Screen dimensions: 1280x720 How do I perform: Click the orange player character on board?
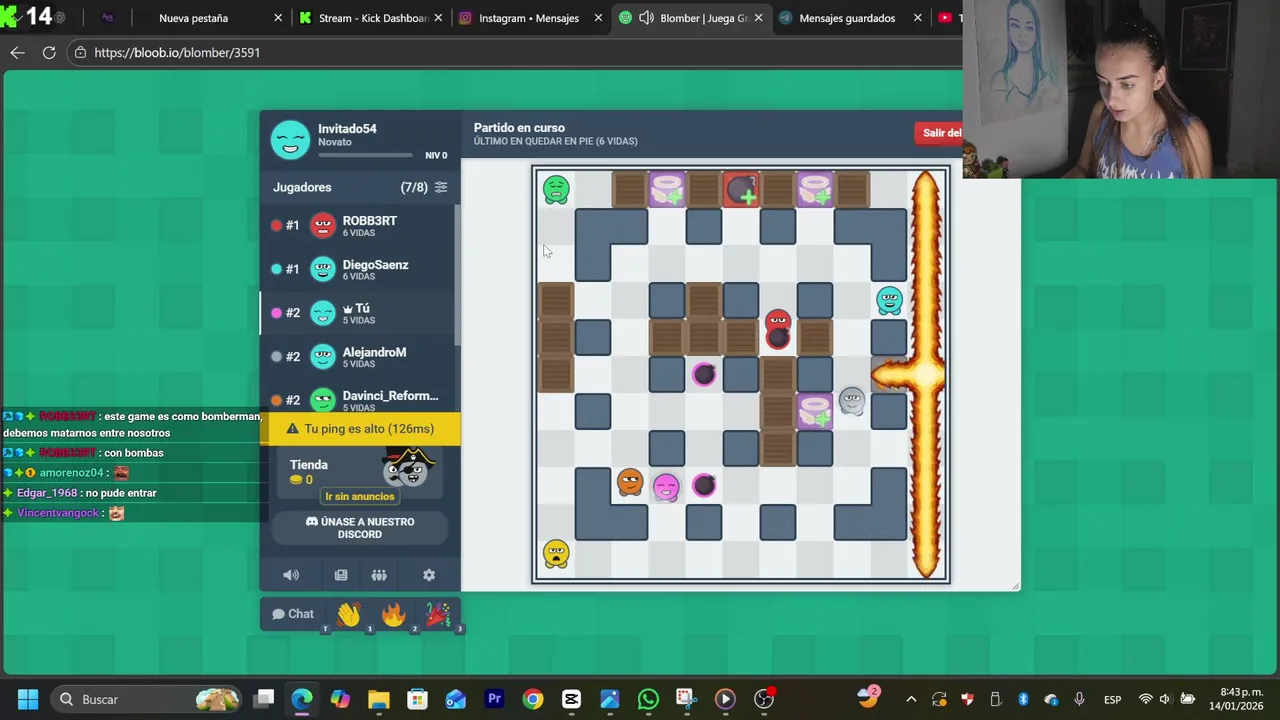click(x=630, y=482)
